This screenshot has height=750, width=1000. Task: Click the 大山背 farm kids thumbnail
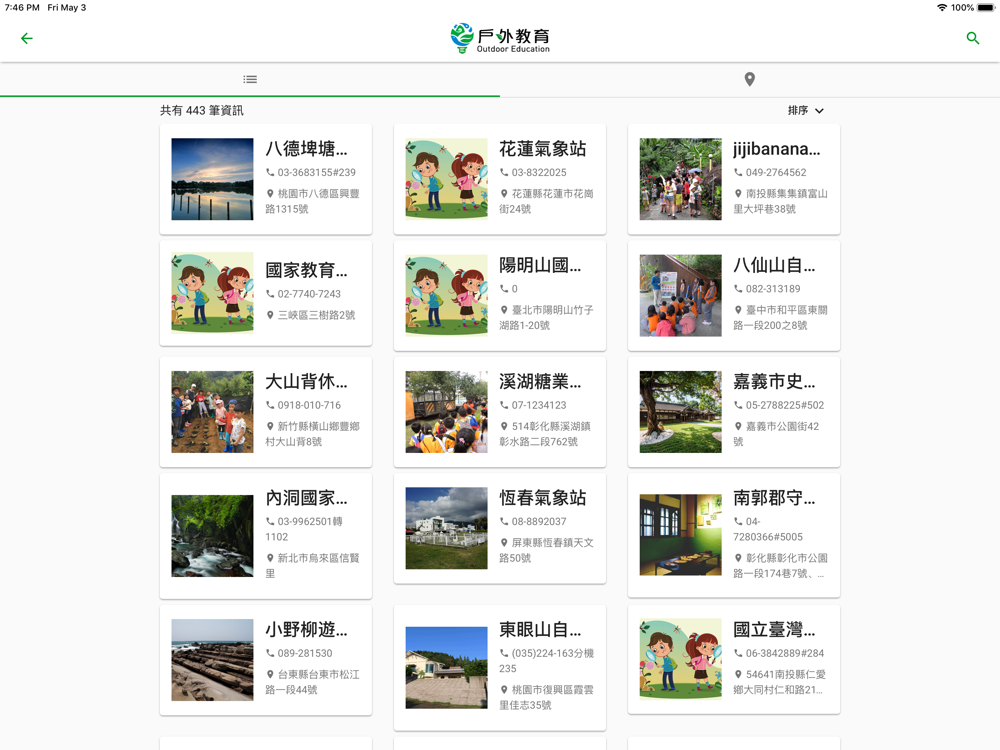click(212, 412)
